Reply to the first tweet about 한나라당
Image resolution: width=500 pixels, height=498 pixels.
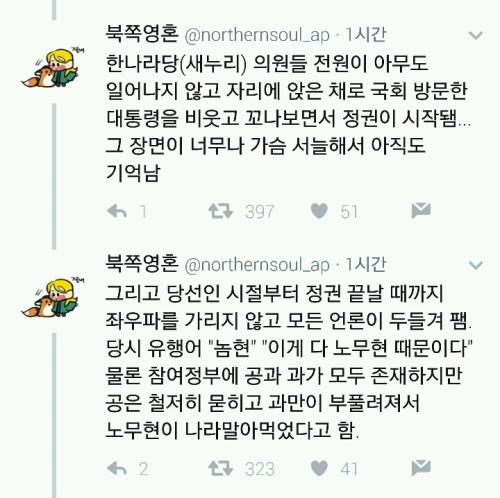point(117,211)
